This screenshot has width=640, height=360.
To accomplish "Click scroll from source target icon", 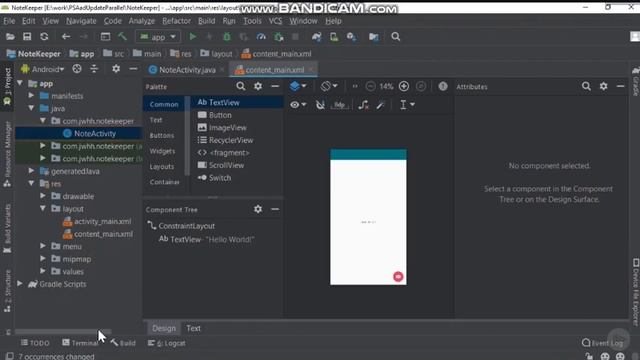I will click(x=77, y=69).
